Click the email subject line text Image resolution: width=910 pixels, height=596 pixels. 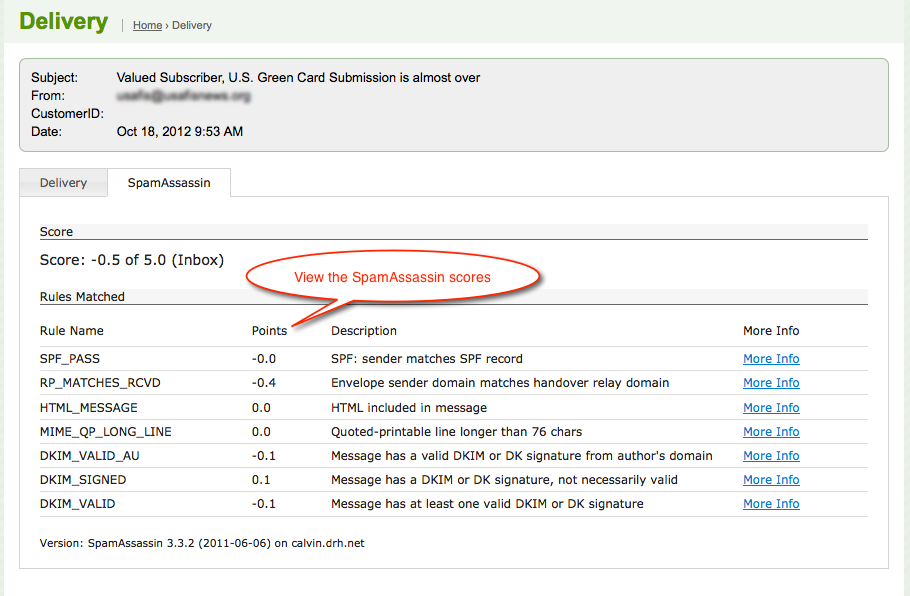[x=298, y=78]
